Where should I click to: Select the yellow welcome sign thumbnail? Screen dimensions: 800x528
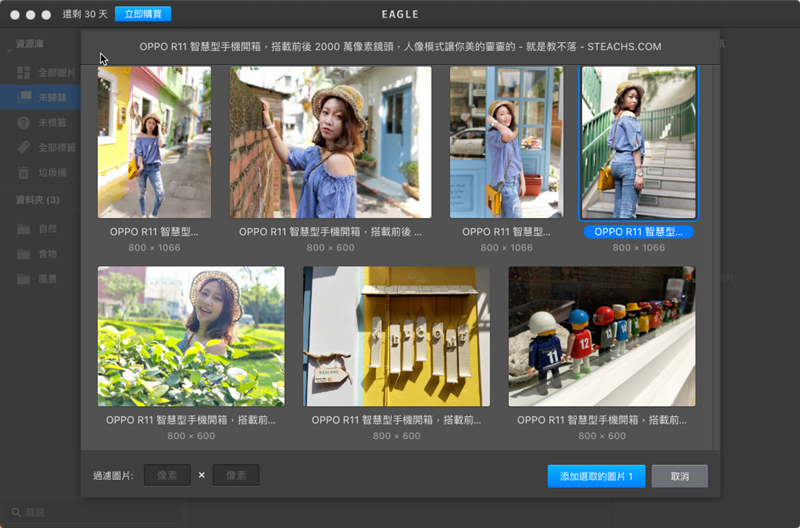(396, 336)
